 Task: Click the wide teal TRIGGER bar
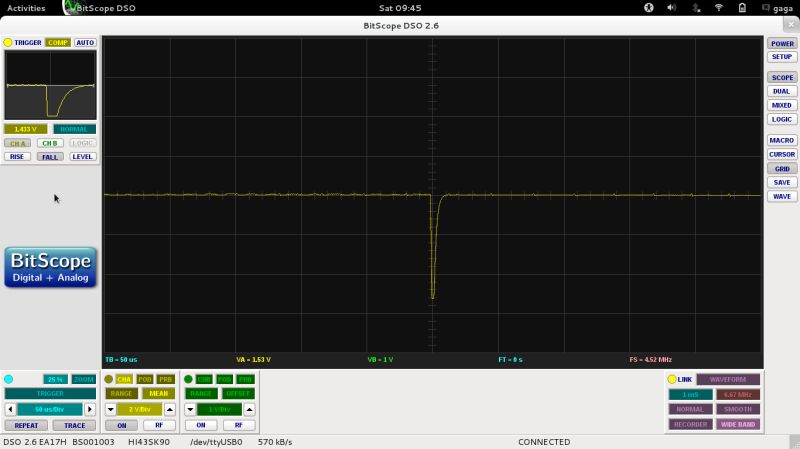click(x=50, y=393)
